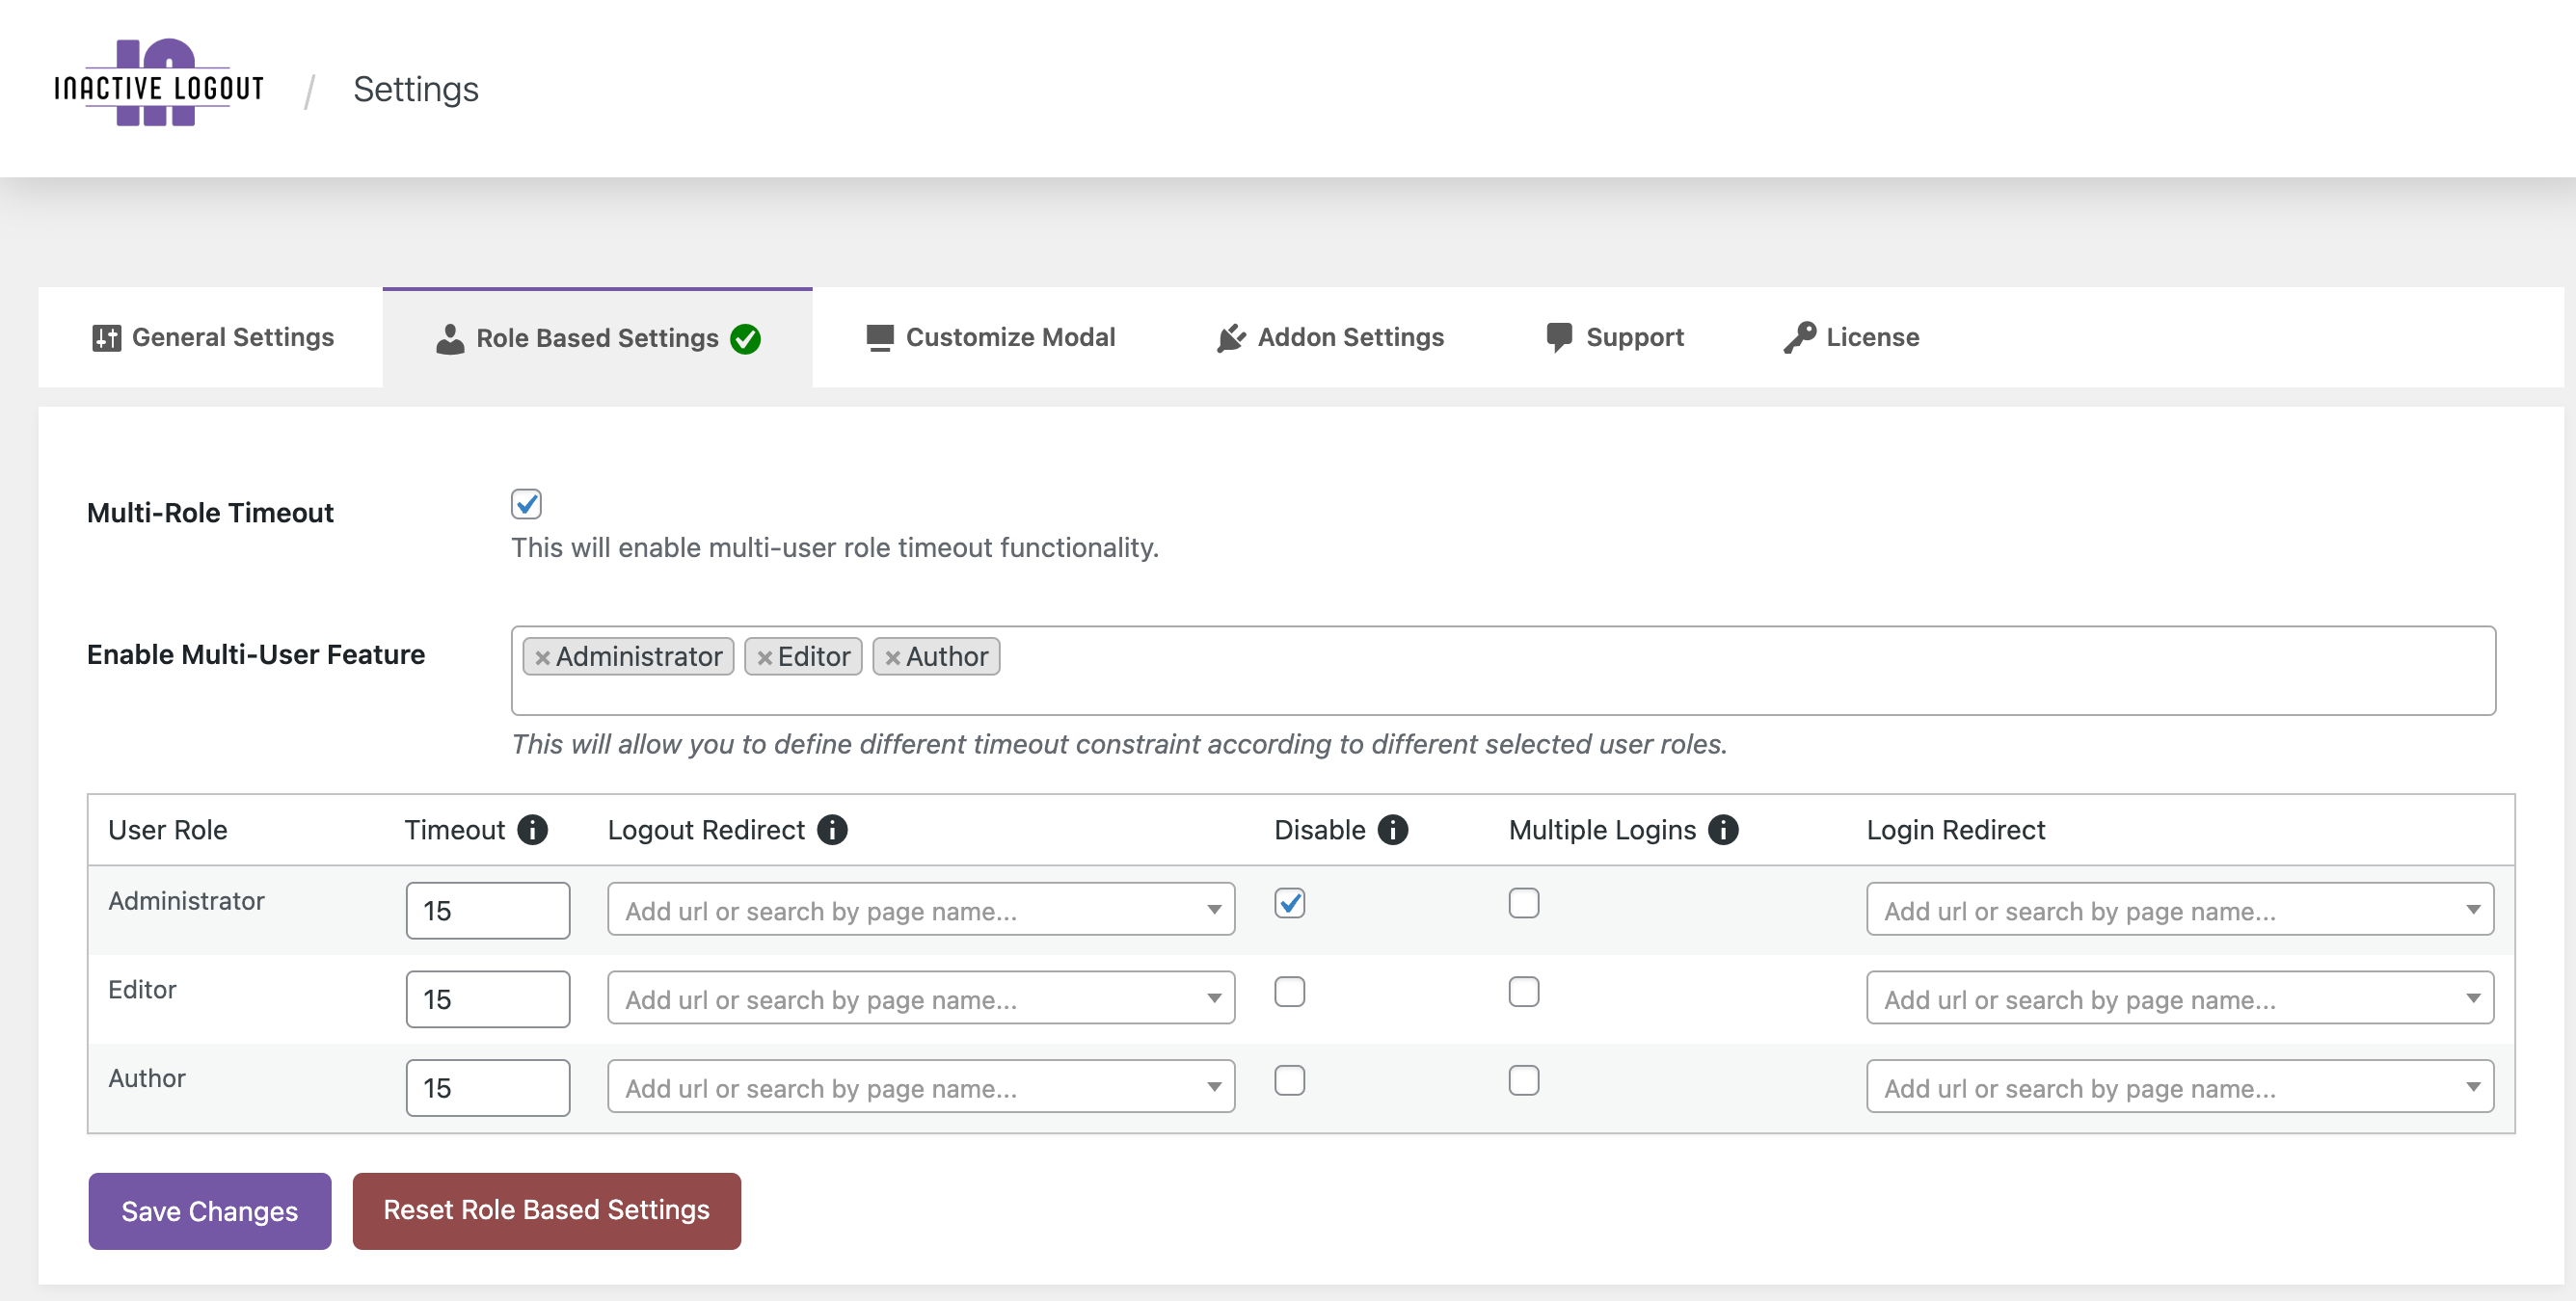Click Reset Role Based Settings button
The height and width of the screenshot is (1301, 2576).
tap(547, 1211)
